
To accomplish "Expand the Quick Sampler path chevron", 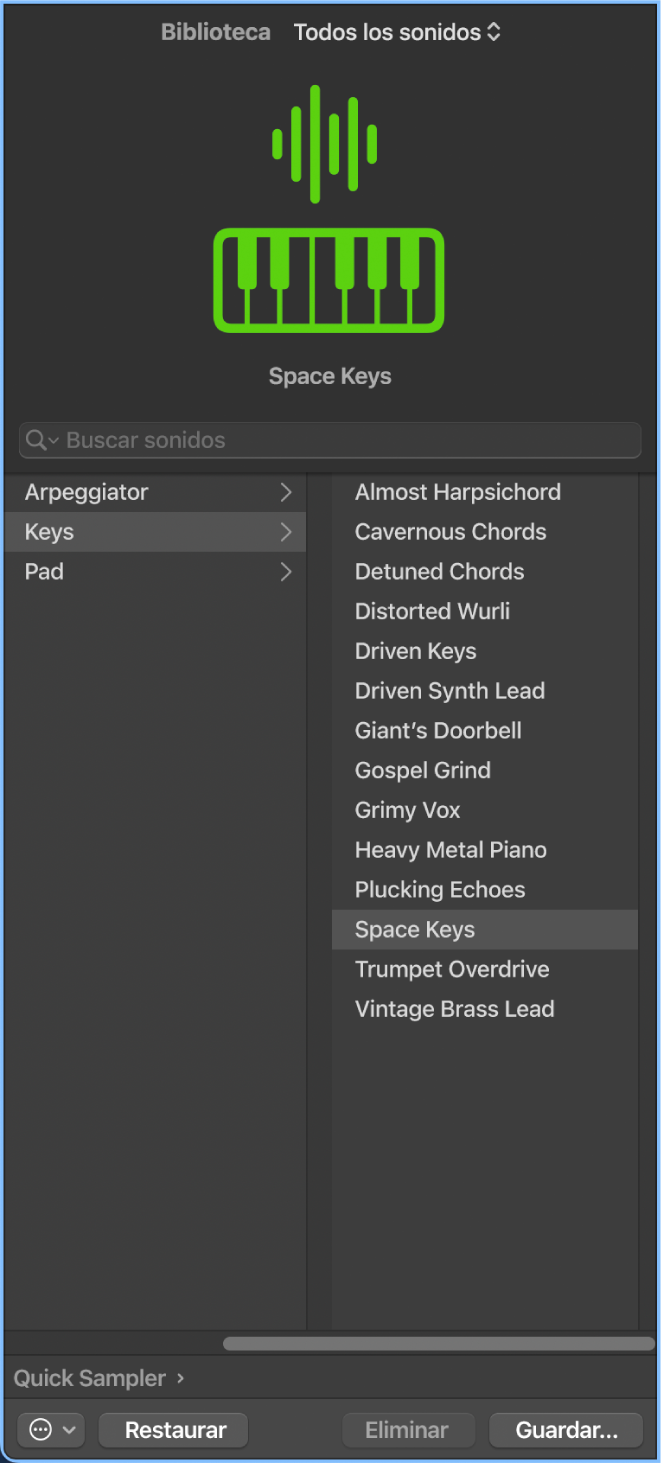I will point(181,1378).
